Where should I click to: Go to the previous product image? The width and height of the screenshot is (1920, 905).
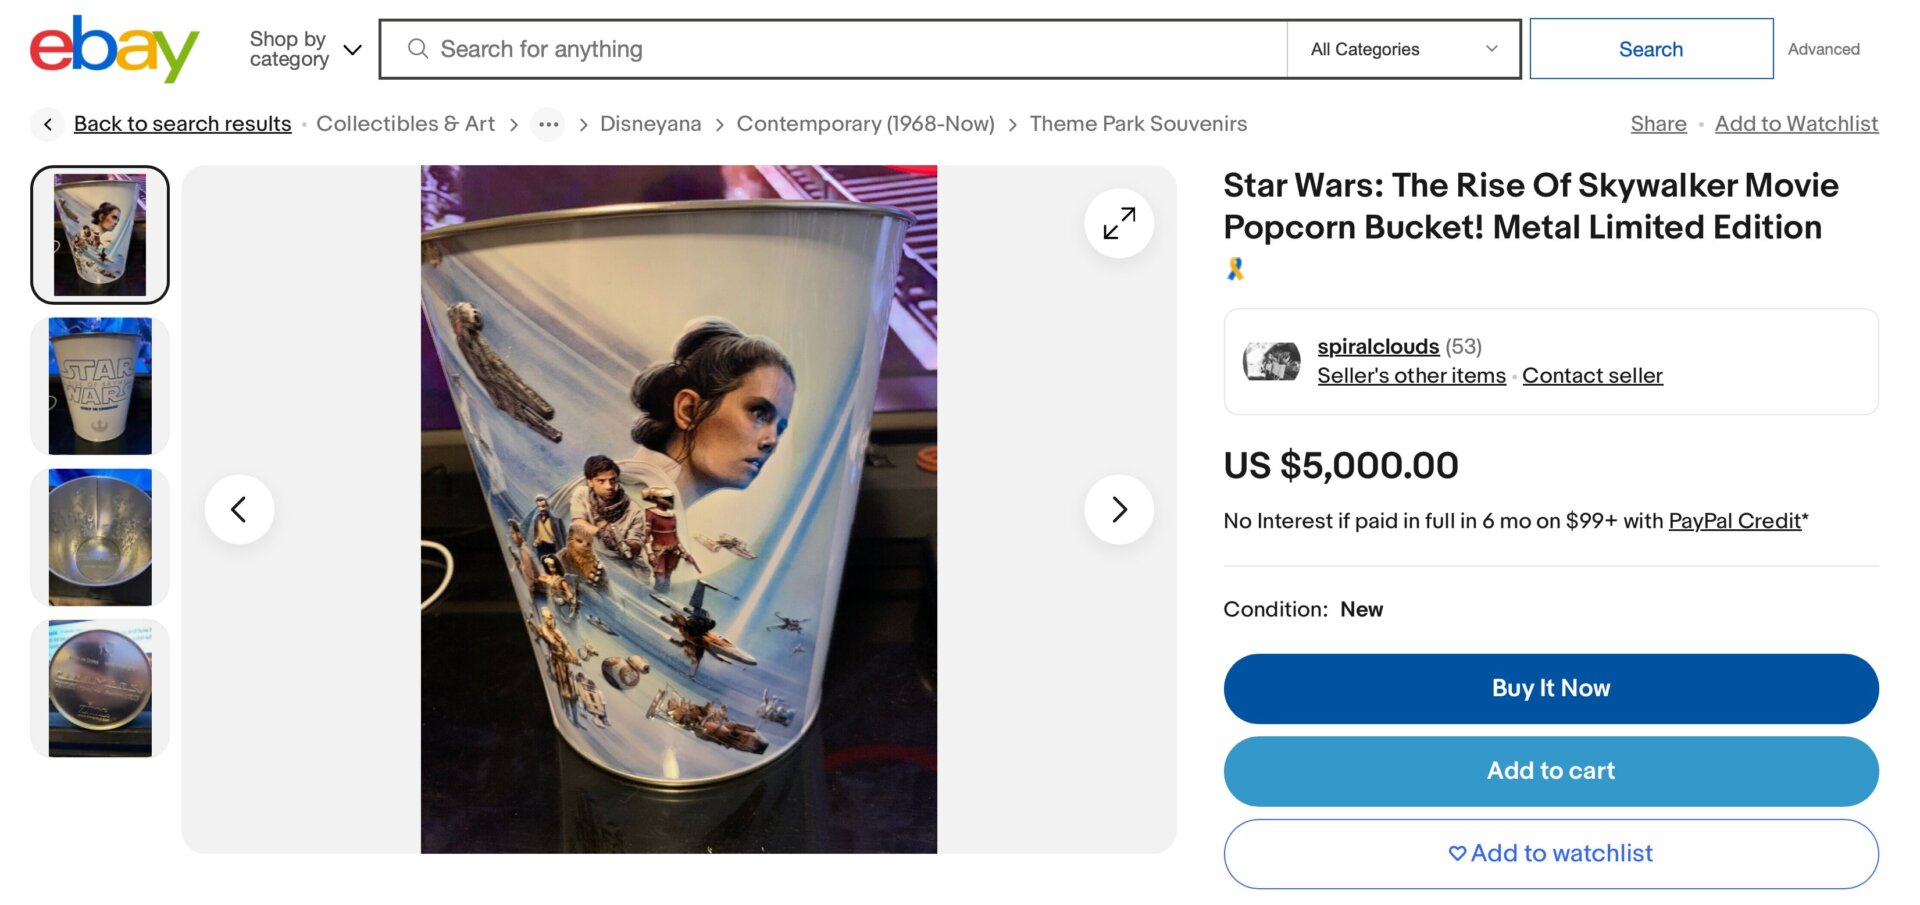[x=239, y=510]
